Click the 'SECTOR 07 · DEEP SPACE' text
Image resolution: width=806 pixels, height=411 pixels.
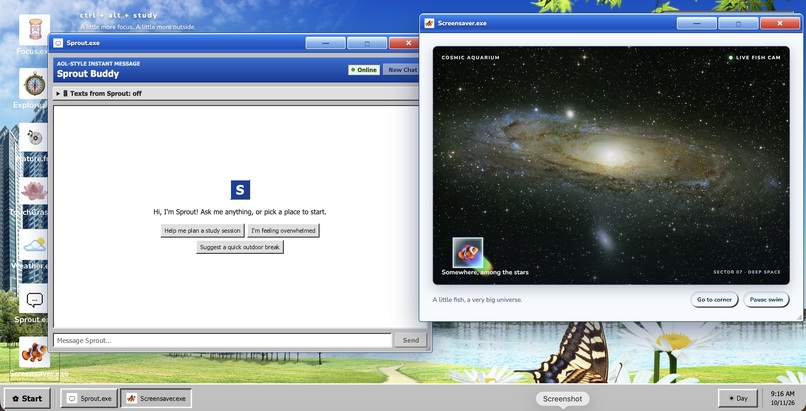(x=747, y=272)
